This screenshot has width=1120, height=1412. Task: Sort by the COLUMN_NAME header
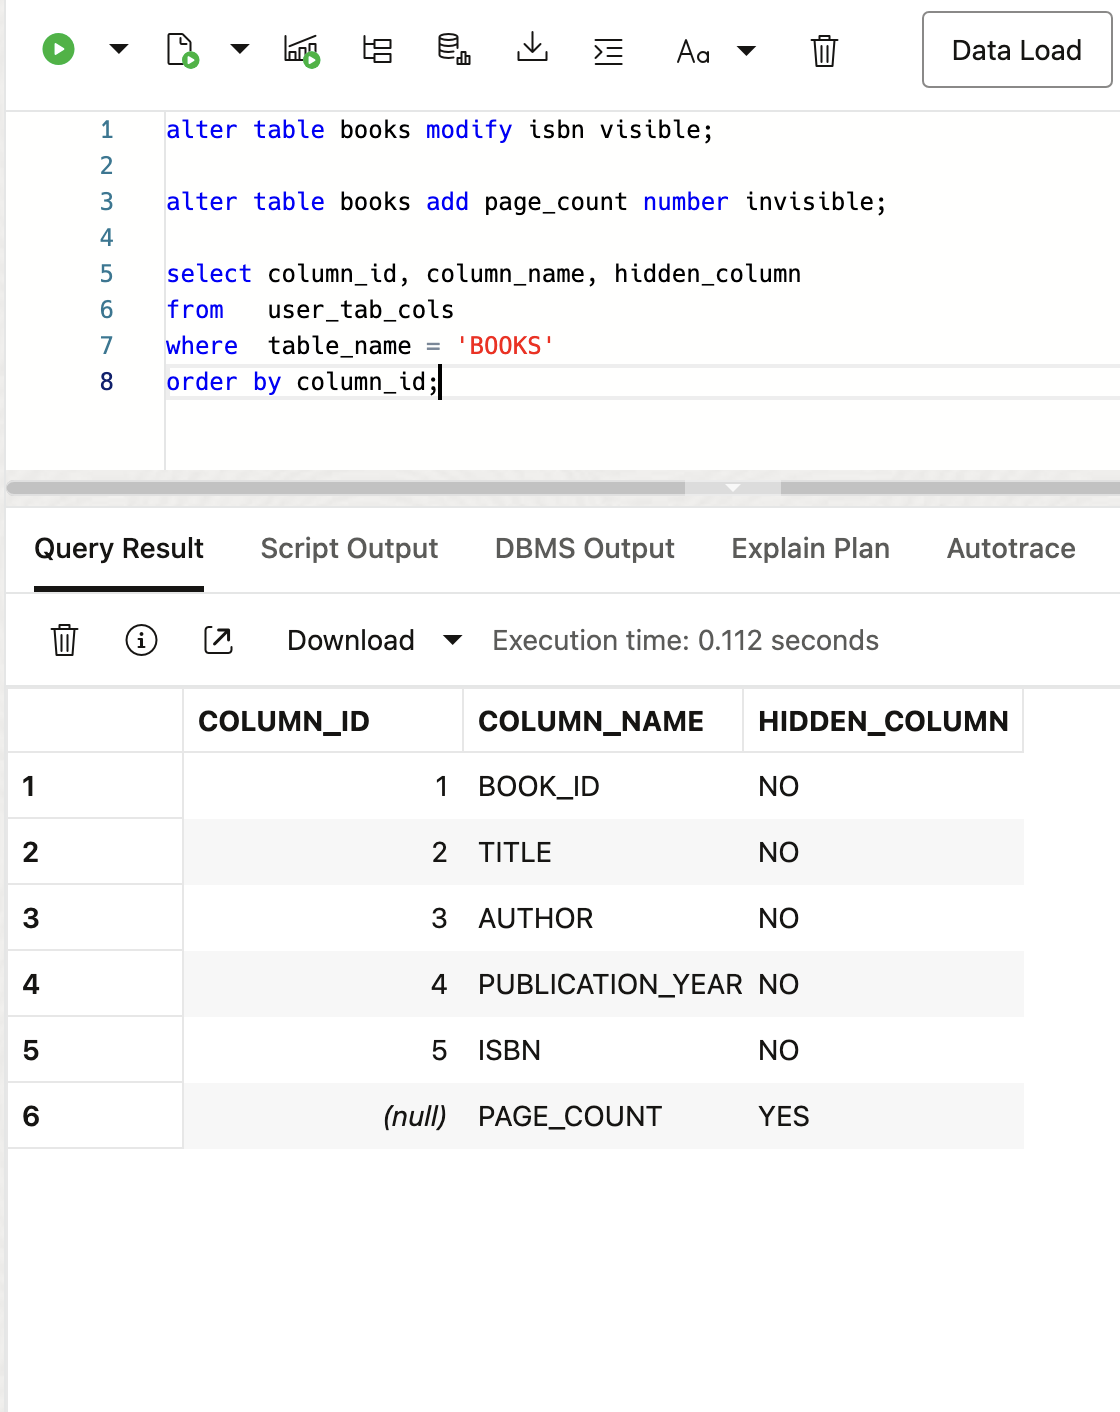click(603, 721)
